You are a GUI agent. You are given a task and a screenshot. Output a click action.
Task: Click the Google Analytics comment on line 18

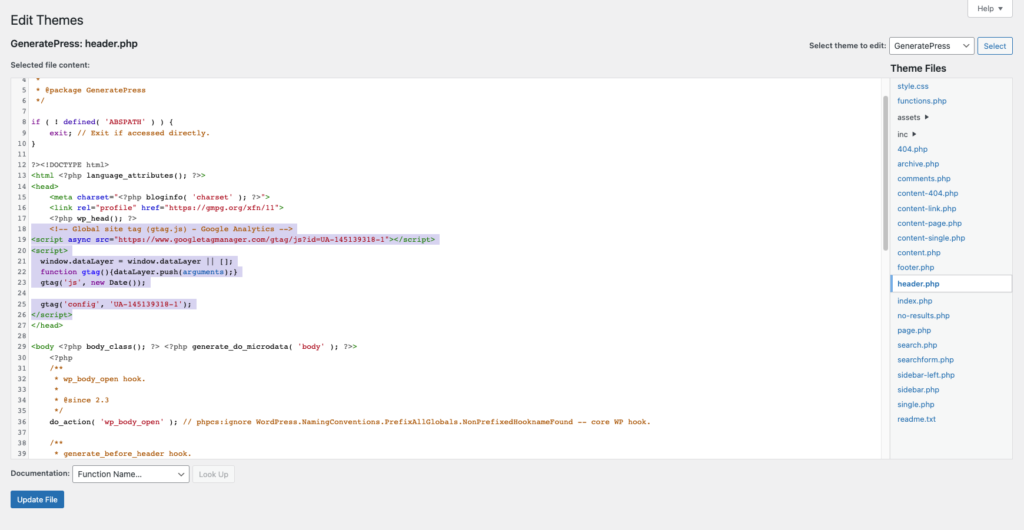pyautogui.click(x=172, y=229)
